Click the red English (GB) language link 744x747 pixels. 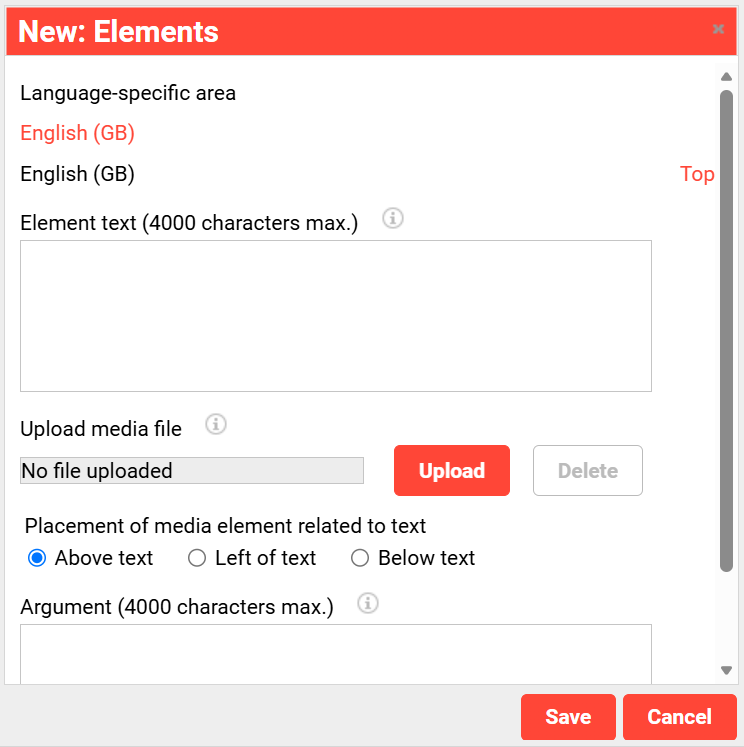pyautogui.click(x=77, y=133)
